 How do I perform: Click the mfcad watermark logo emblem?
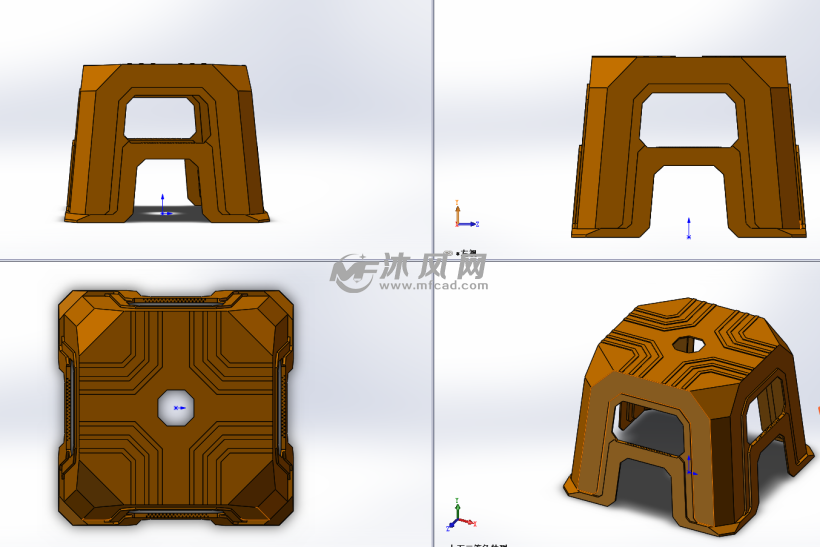click(352, 271)
